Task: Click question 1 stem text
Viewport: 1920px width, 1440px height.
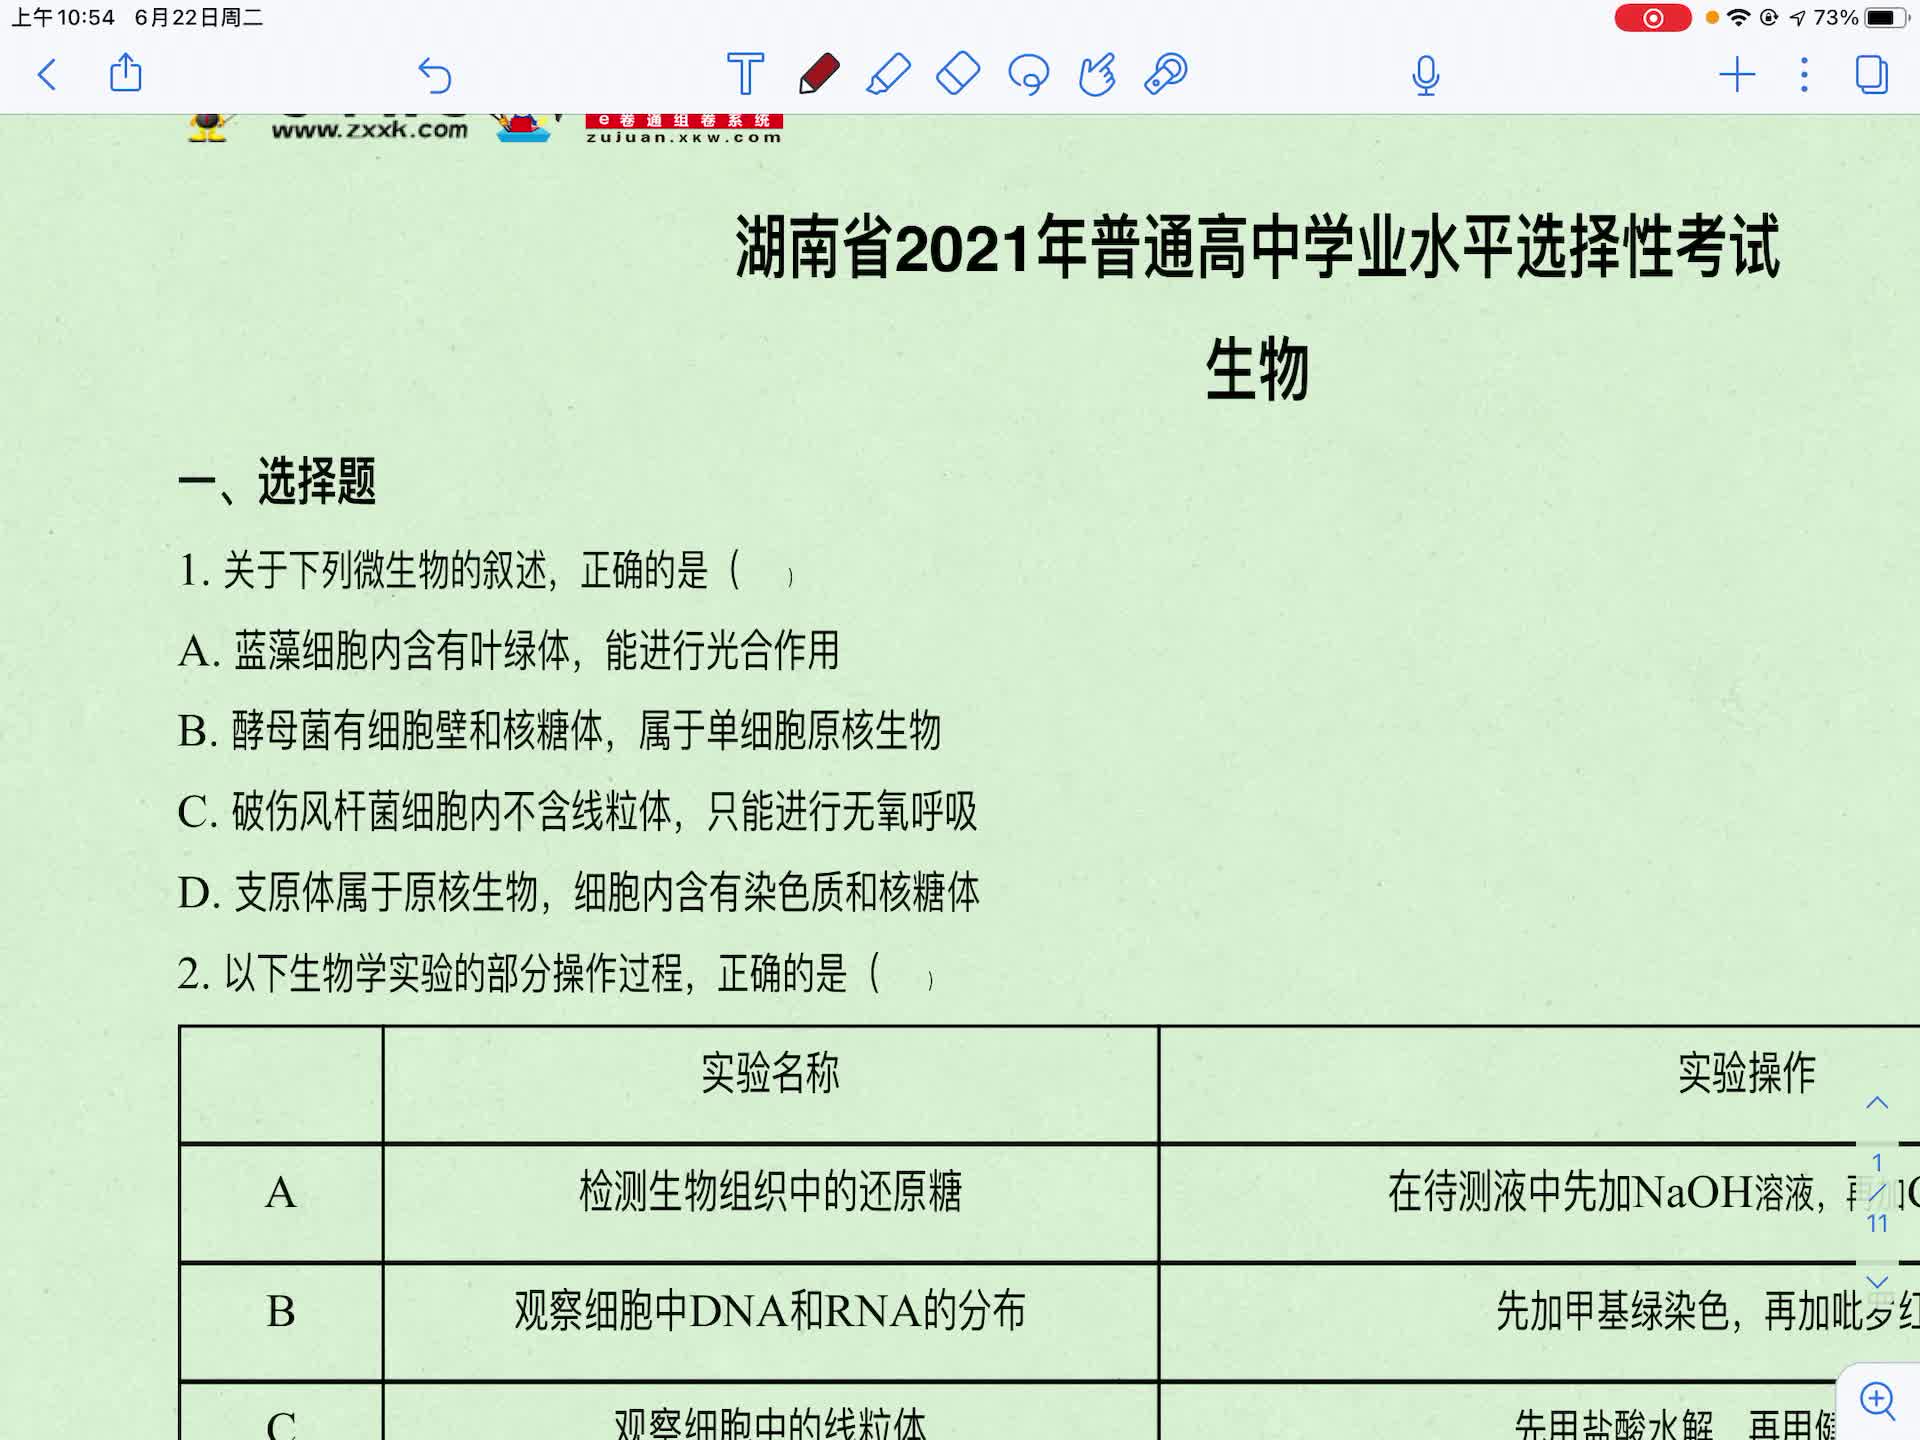Action: click(x=486, y=571)
